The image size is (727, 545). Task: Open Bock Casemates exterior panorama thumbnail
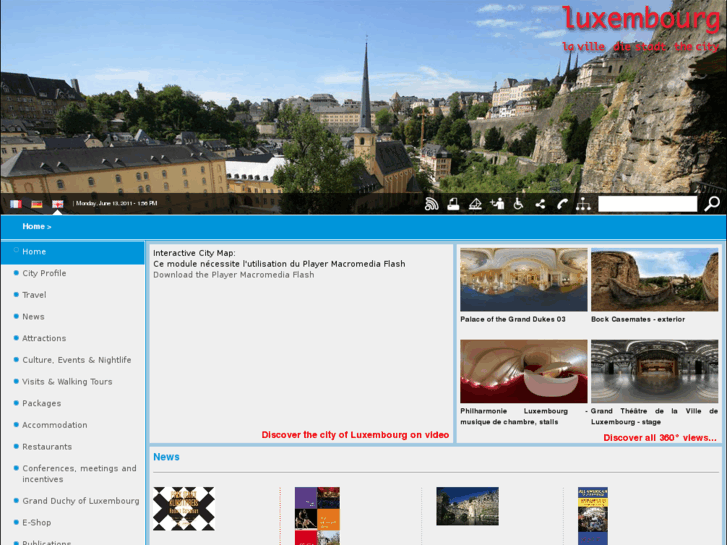654,279
